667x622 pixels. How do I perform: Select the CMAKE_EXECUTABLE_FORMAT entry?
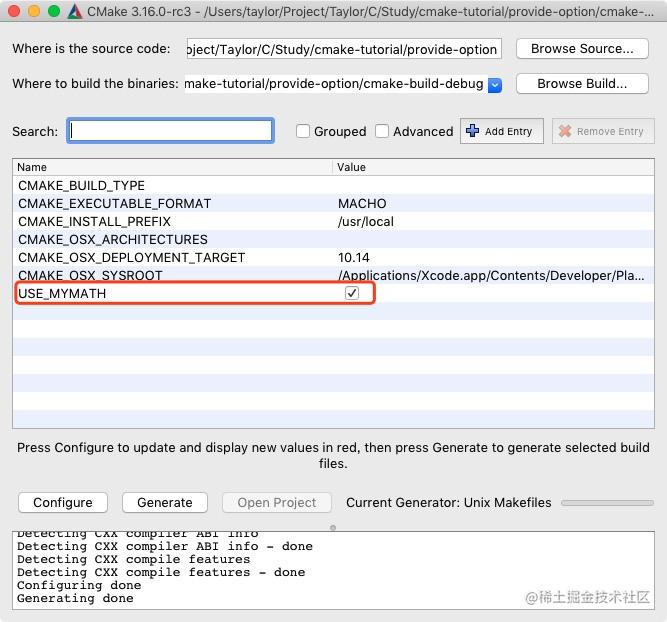point(114,203)
